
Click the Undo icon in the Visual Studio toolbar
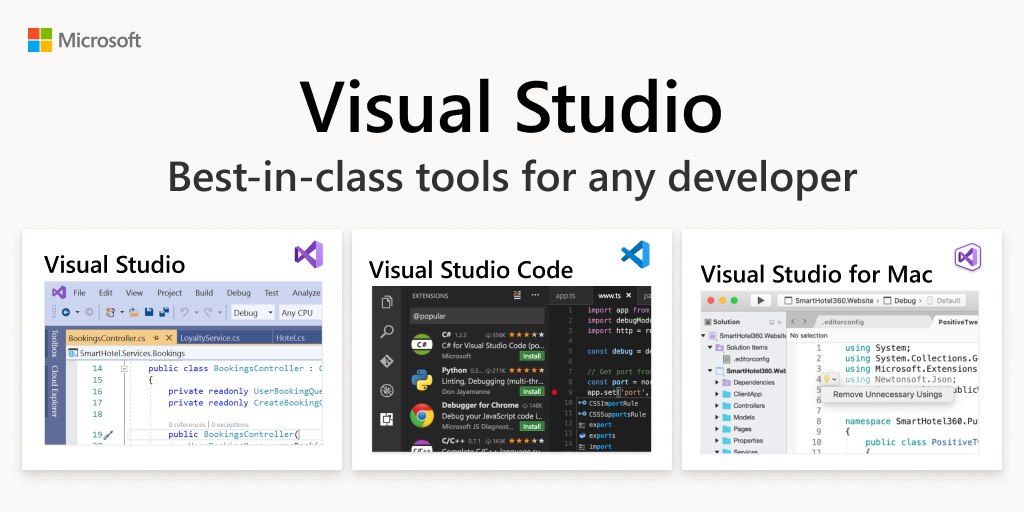click(184, 312)
